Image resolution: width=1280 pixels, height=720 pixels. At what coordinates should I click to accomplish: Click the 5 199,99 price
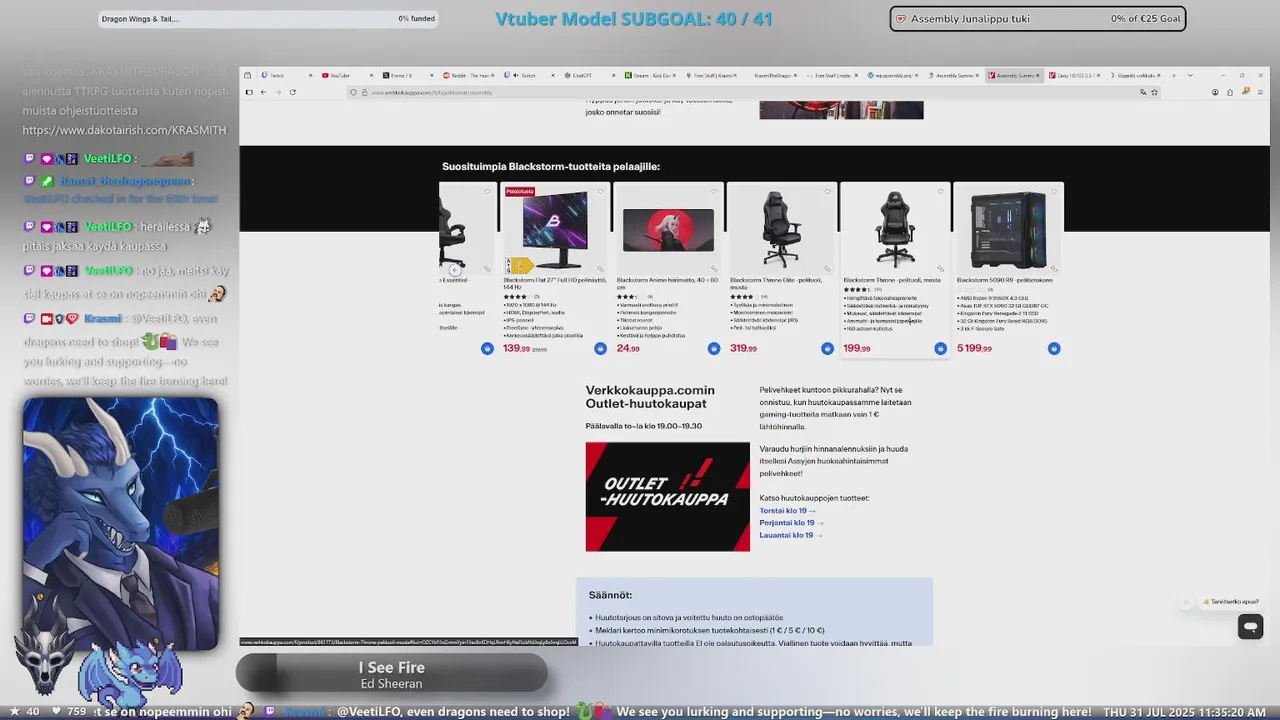(x=974, y=348)
